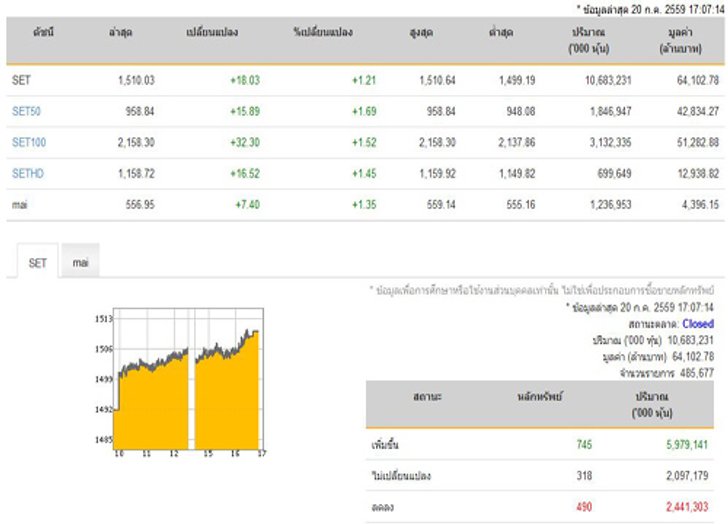728x524 pixels.
Task: Click SET value cell 64,102.78 in index table
Action: pos(698,80)
